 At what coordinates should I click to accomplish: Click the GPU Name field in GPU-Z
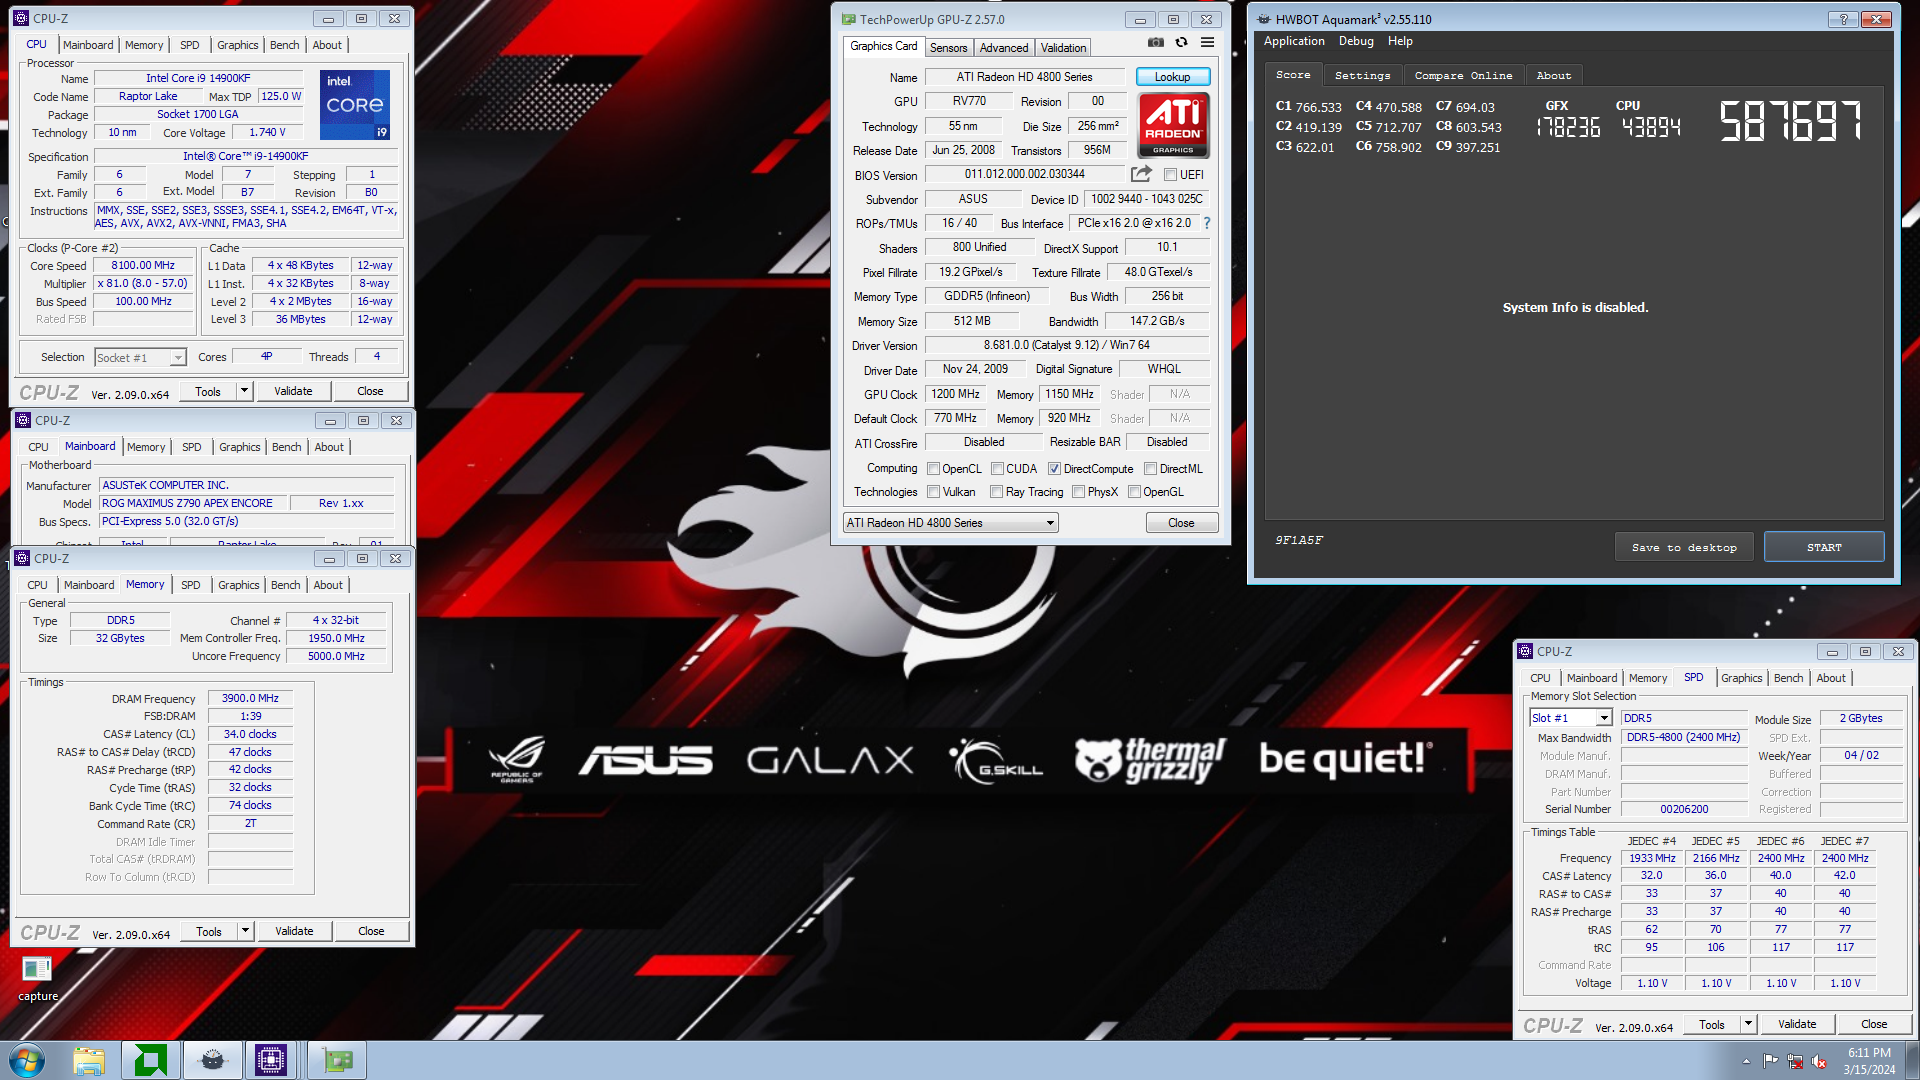[x=1025, y=77]
